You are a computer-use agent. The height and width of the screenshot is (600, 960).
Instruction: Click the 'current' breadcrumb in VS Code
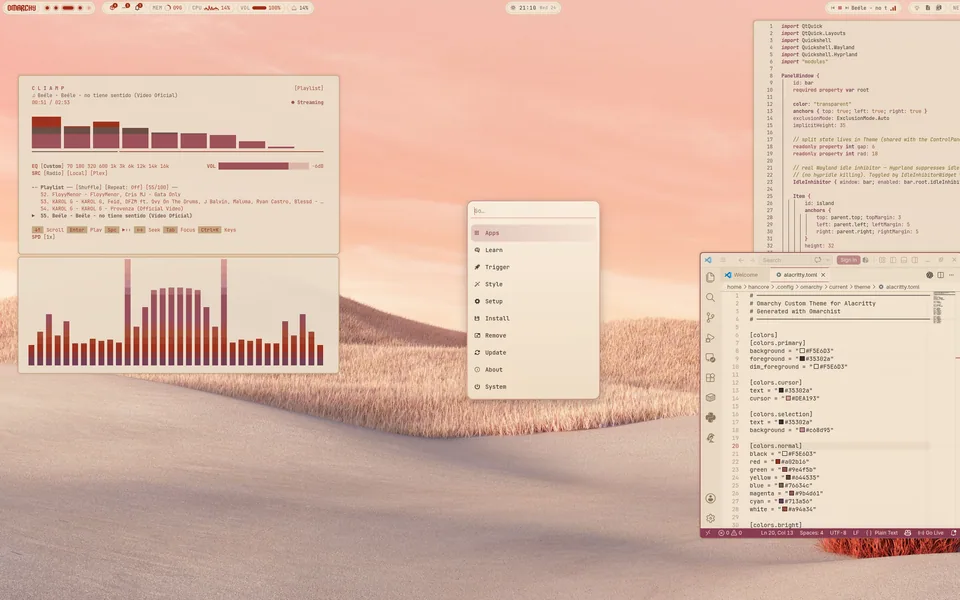[x=838, y=287]
